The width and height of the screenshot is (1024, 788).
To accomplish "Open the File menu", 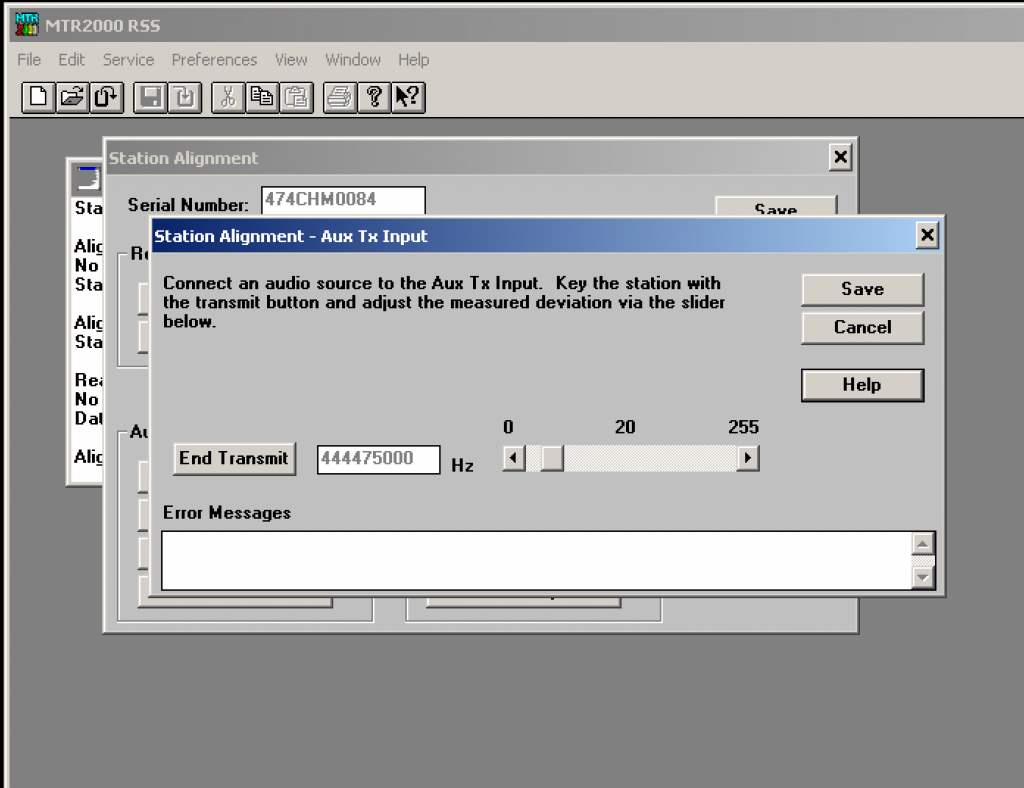I will tap(29, 59).
